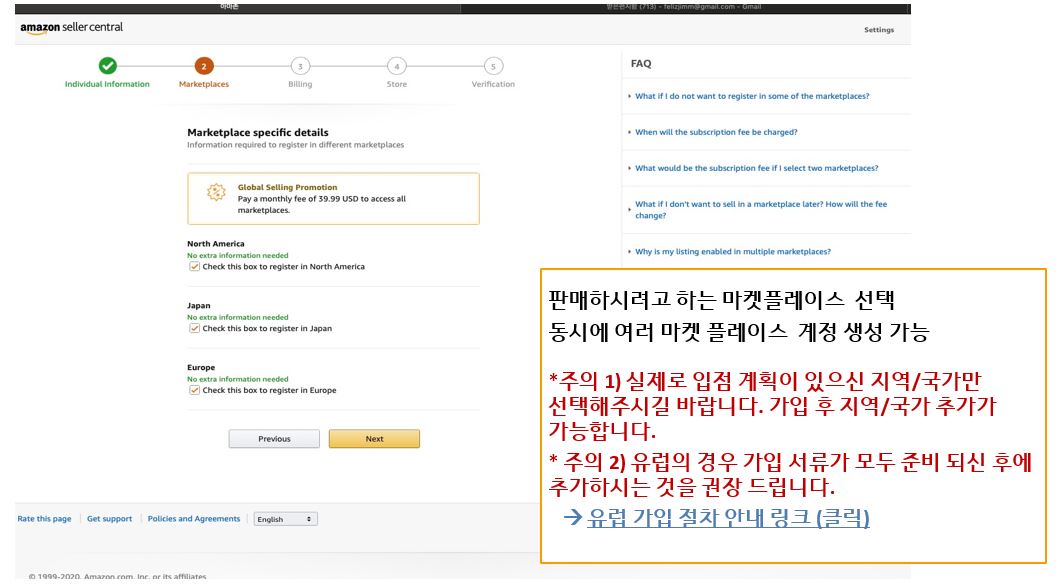Open the Policies and Agreements link
This screenshot has width=1058, height=584.
(194, 519)
